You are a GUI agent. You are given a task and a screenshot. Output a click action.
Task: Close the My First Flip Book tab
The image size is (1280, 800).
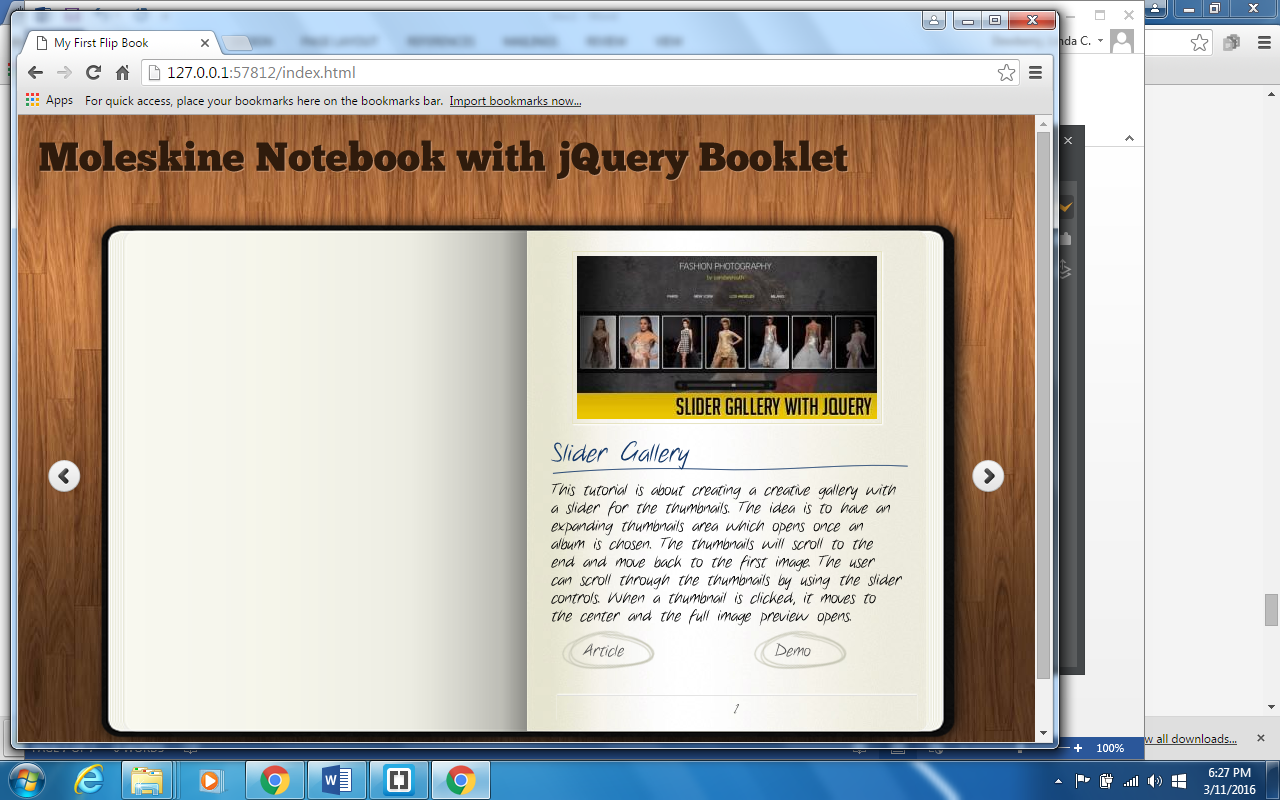point(205,43)
